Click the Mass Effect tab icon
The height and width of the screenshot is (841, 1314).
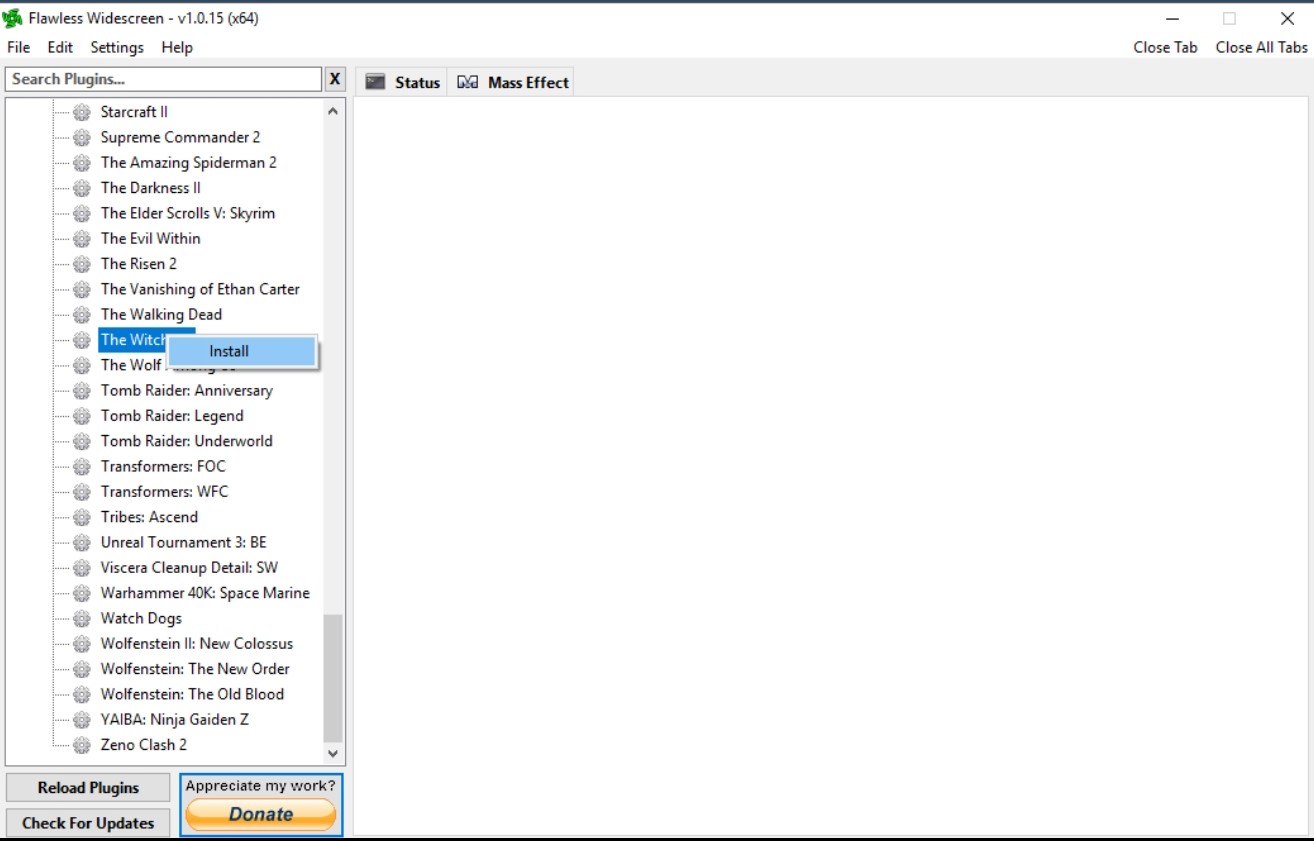[x=467, y=82]
